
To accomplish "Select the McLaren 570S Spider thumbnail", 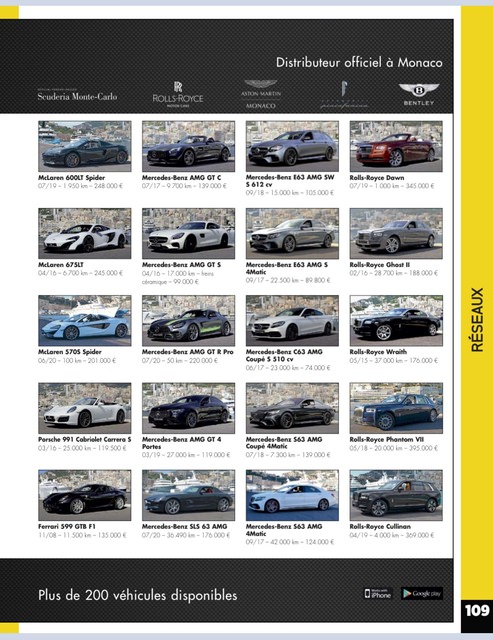I will pyautogui.click(x=85, y=321).
